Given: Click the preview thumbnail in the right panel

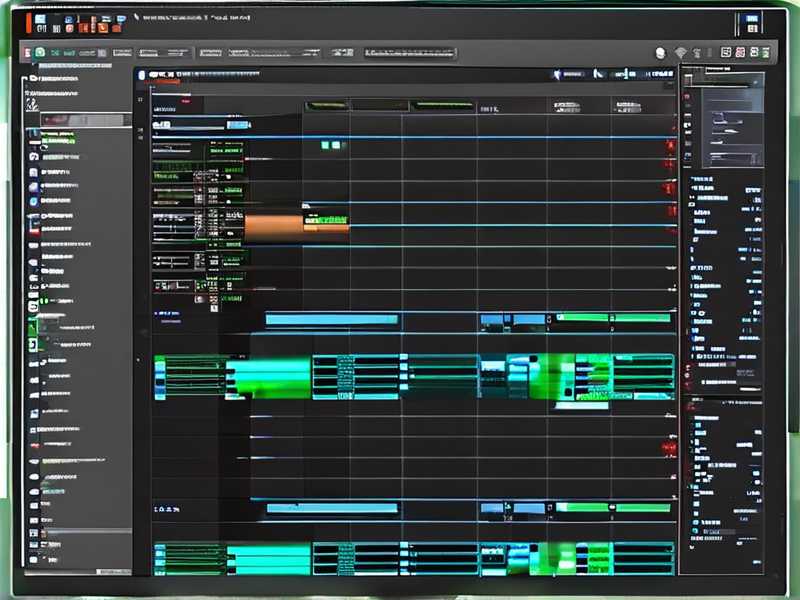Looking at the screenshot, I should click(x=733, y=118).
